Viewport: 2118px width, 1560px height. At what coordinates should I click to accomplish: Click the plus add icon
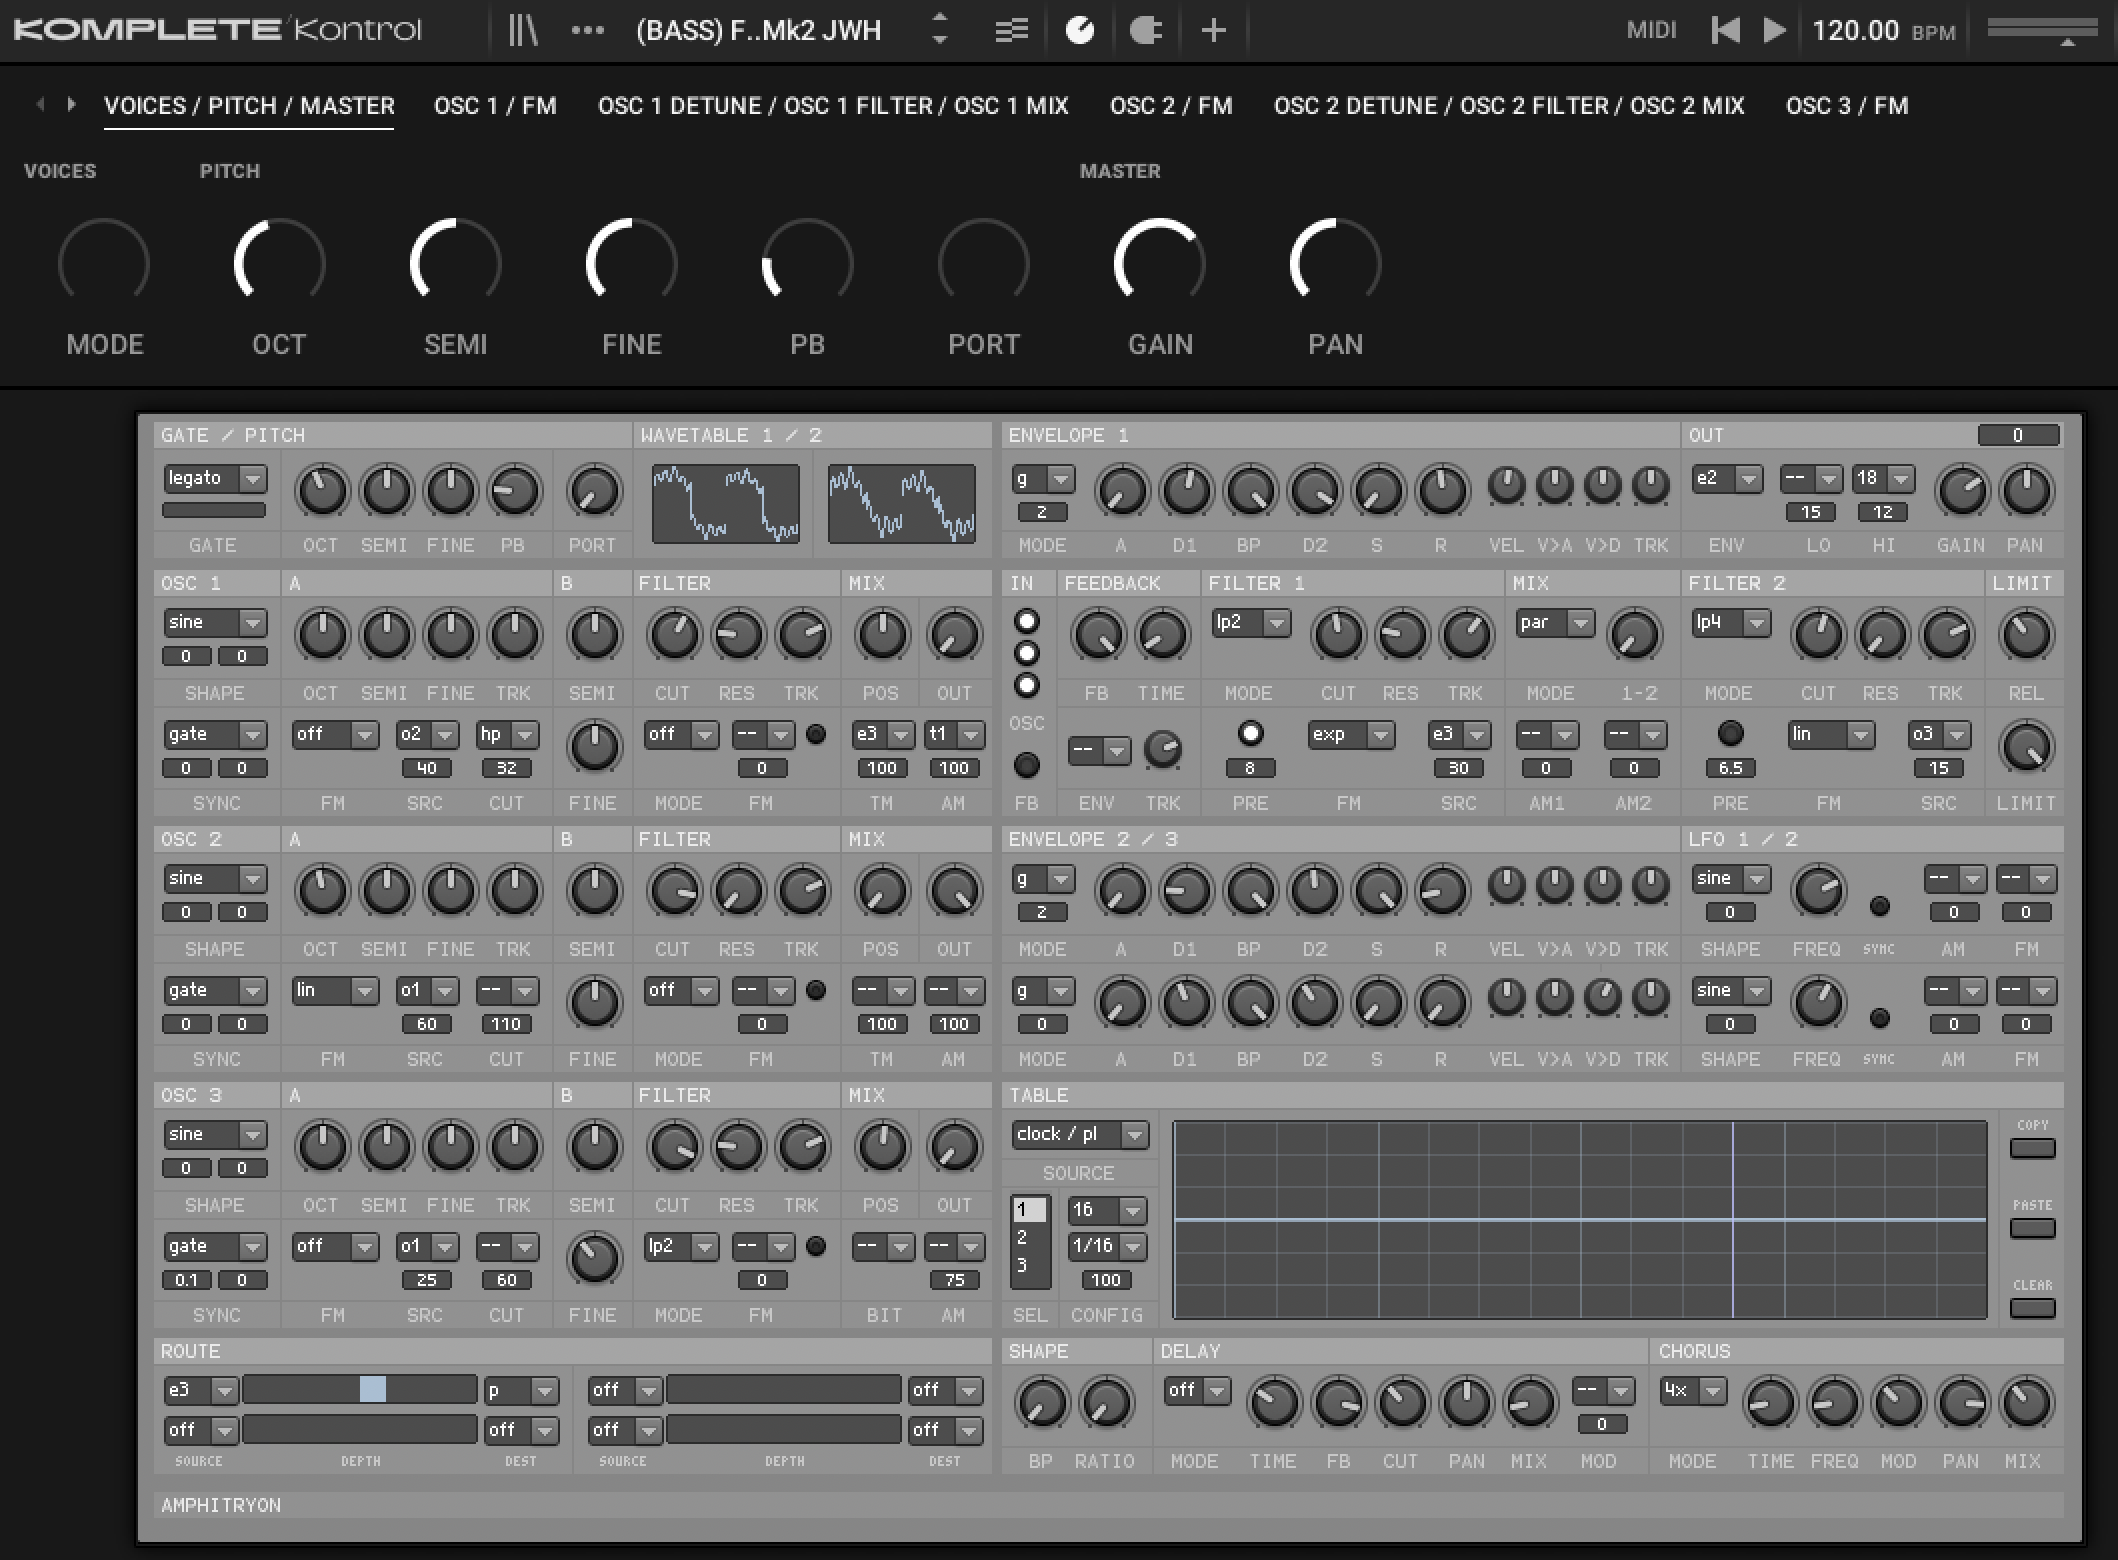click(1213, 30)
